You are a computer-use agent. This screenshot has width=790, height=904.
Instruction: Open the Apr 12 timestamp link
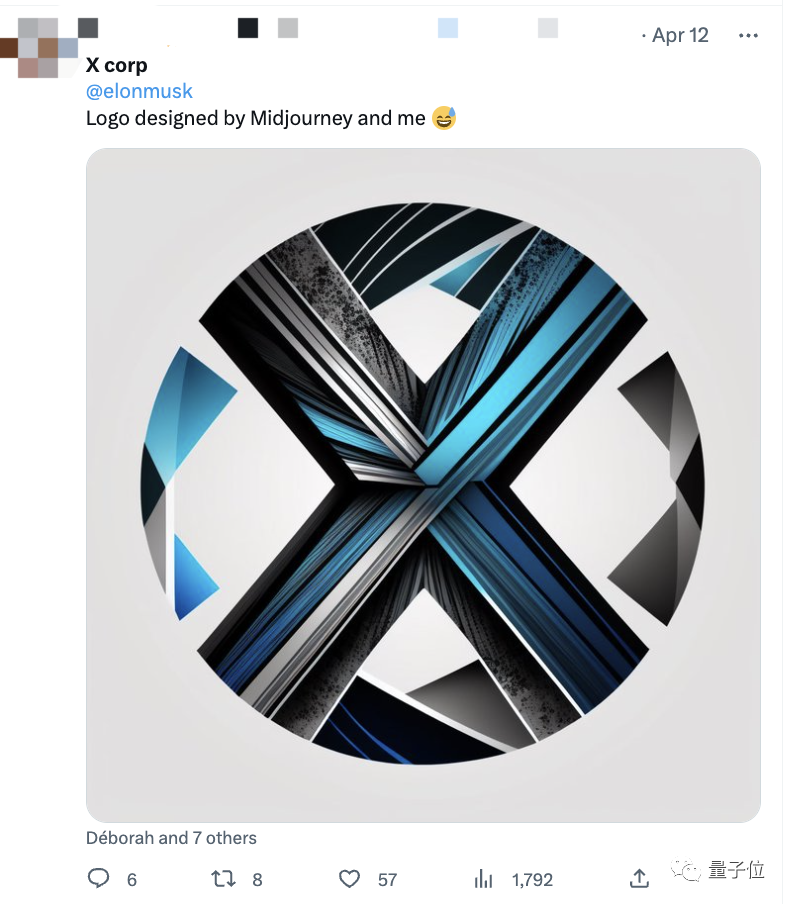pos(680,36)
